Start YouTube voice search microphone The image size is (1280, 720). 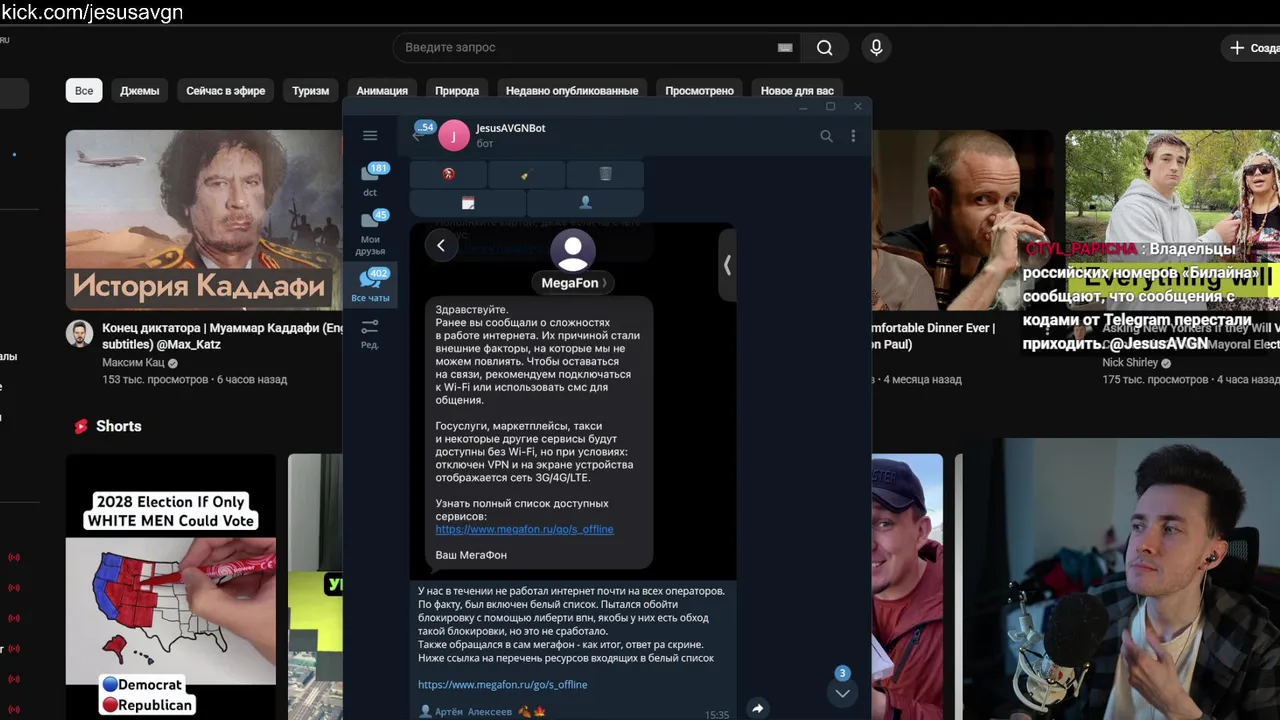coord(876,47)
